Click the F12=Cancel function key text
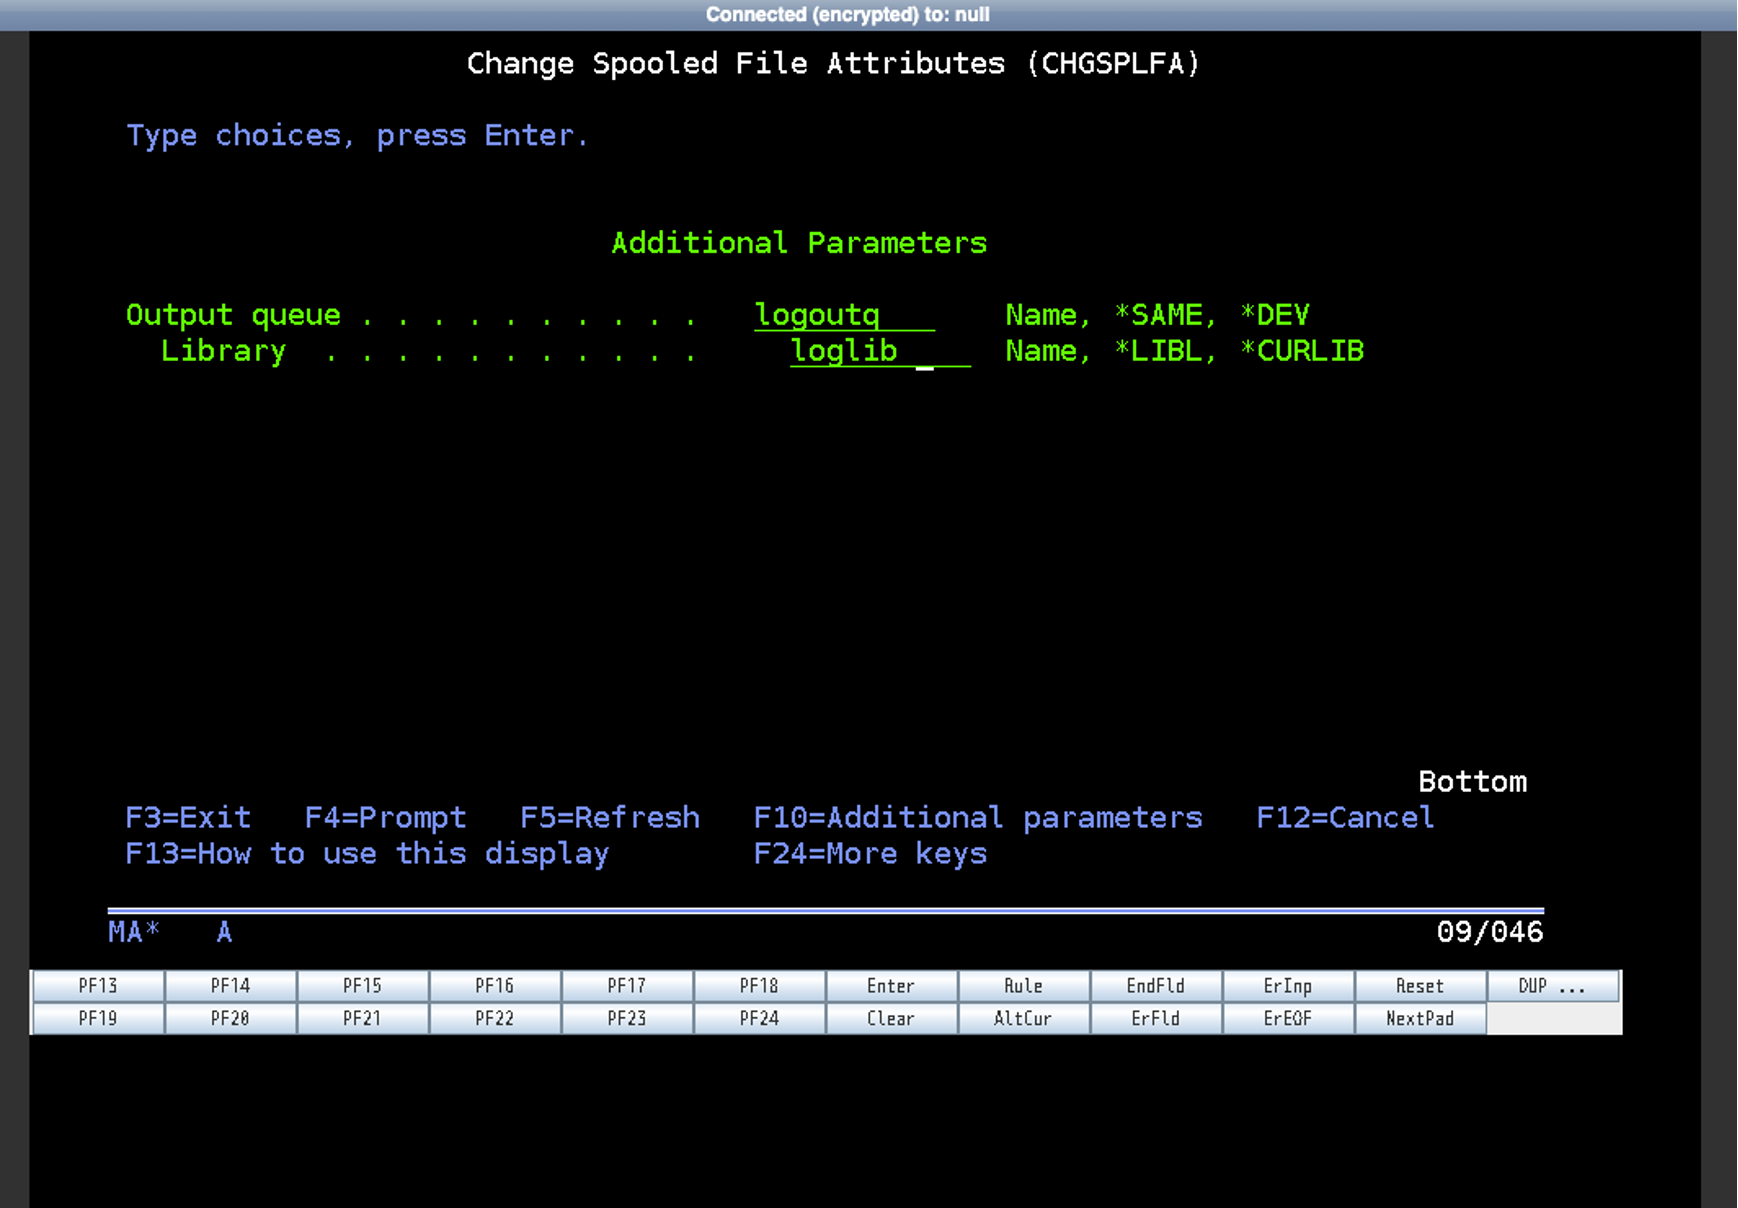The height and width of the screenshot is (1208, 1738). coord(1345,818)
